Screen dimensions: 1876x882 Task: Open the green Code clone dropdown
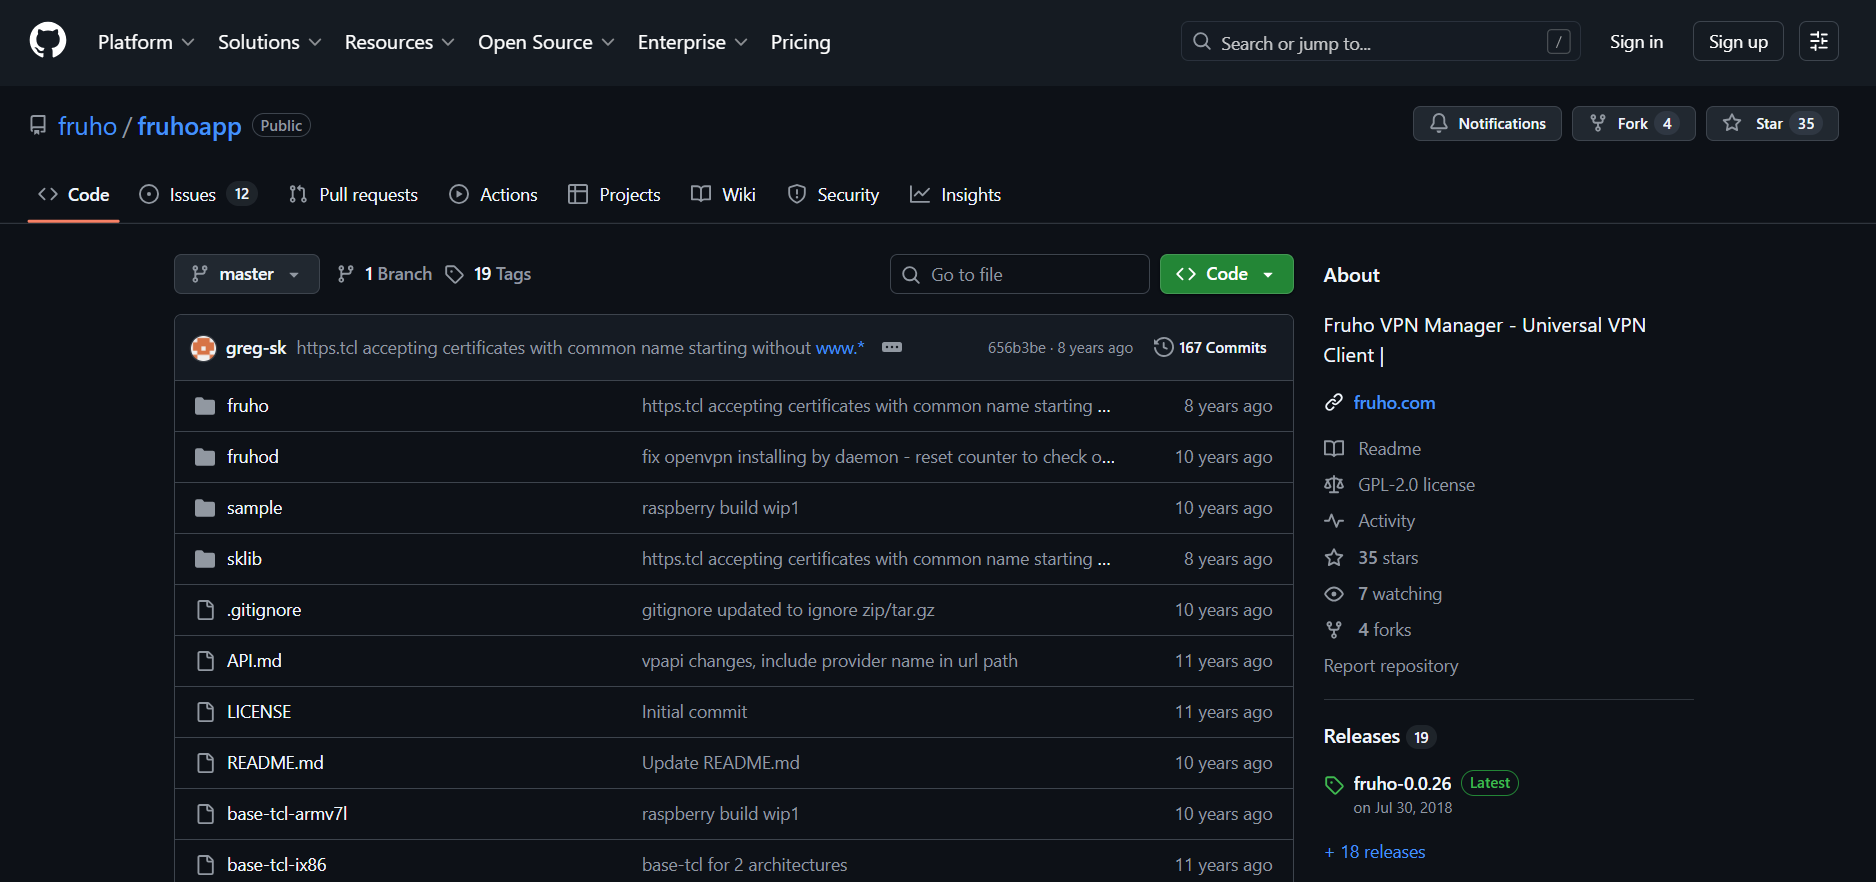[x=1227, y=274]
